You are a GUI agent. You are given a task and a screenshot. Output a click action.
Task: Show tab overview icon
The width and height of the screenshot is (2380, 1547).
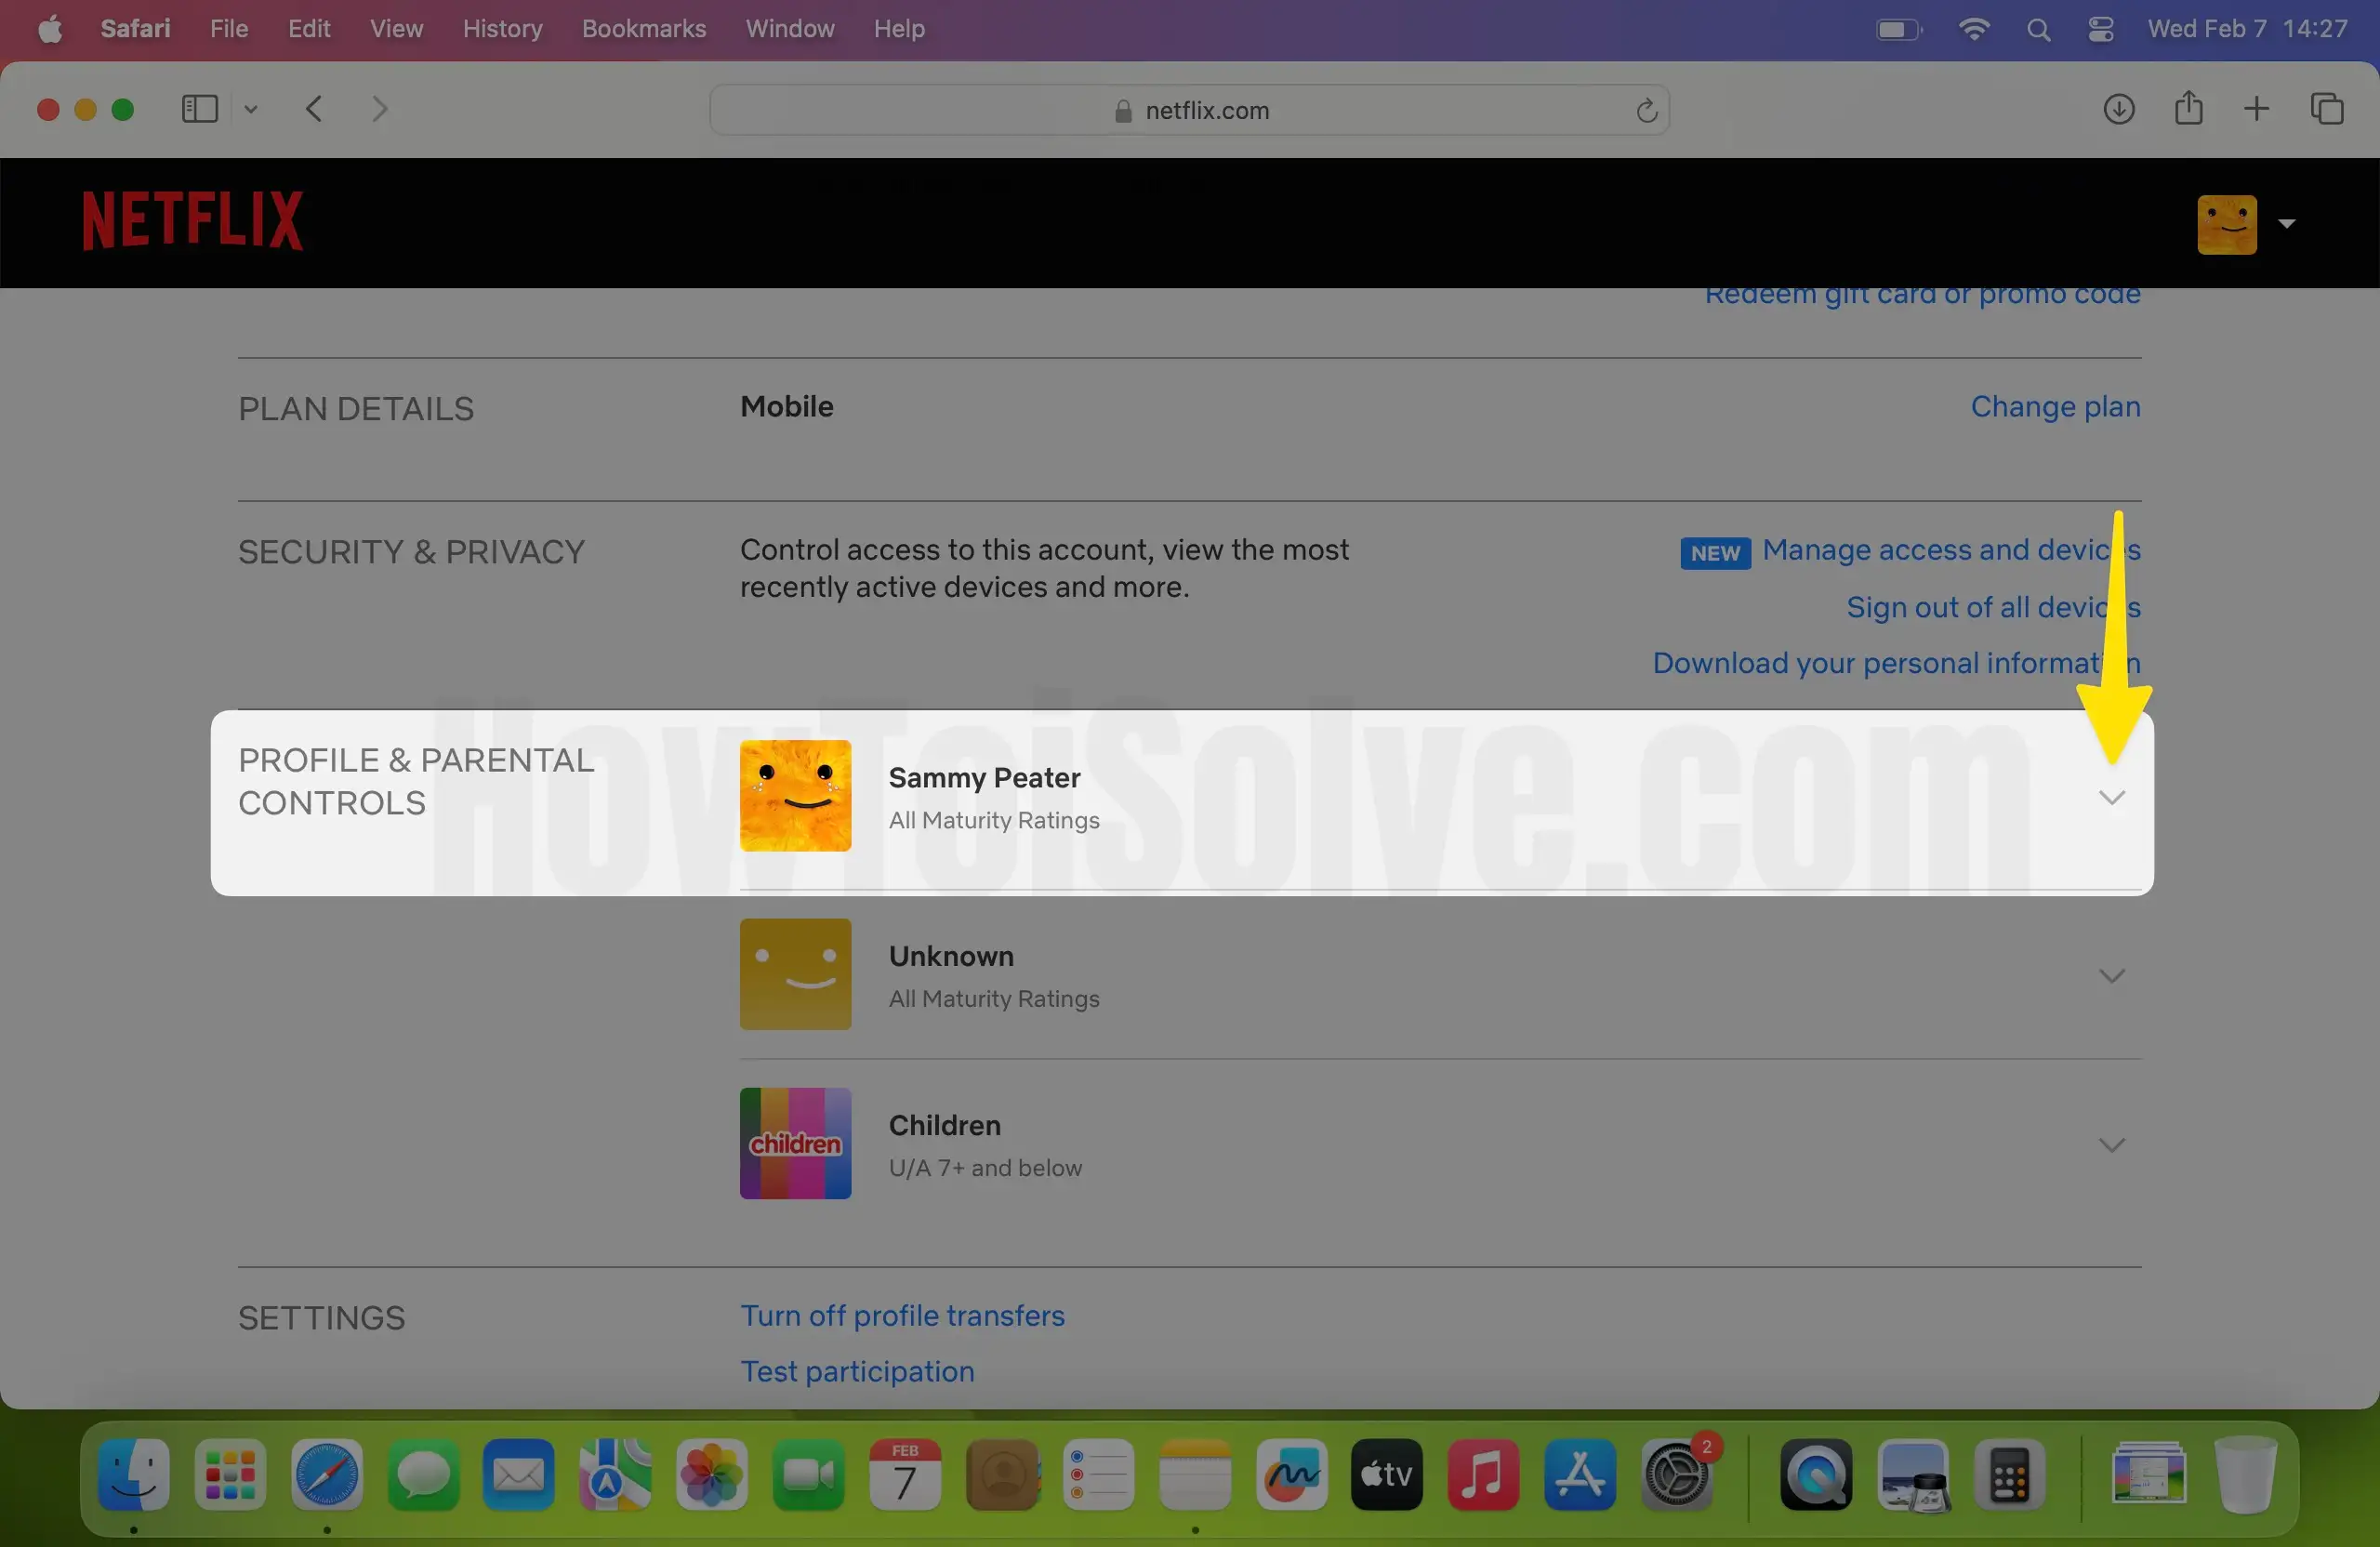pos(2326,109)
